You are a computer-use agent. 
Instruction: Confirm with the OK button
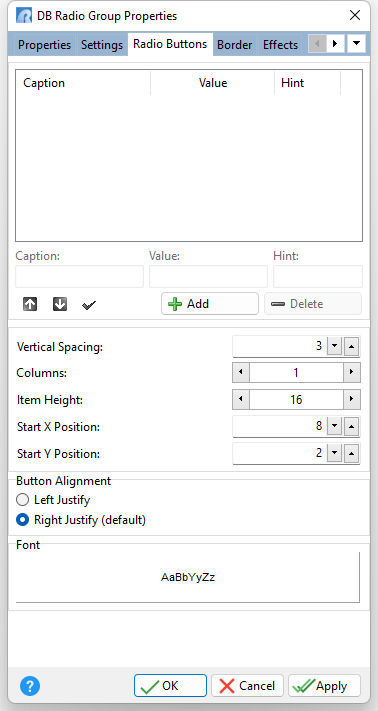pos(170,686)
